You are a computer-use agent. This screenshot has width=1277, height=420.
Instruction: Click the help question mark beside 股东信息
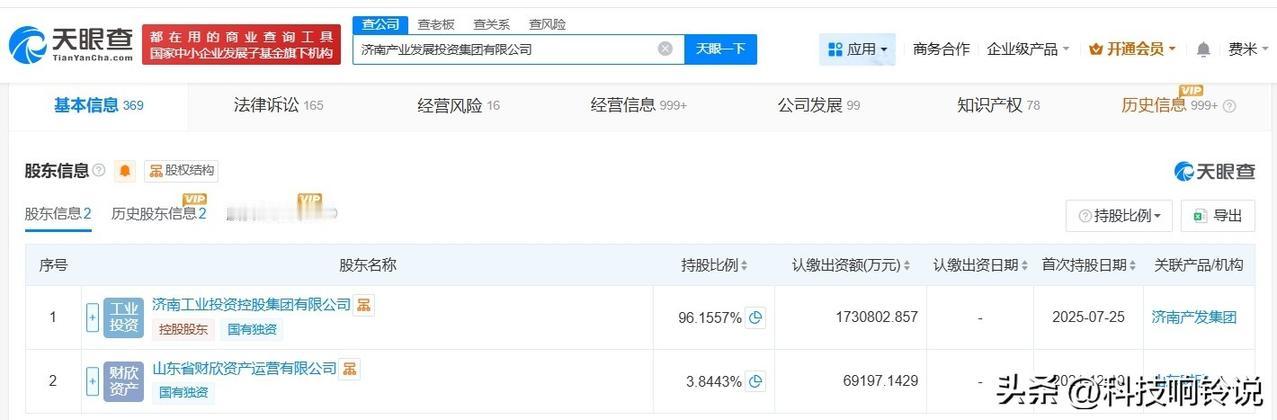coord(99,171)
